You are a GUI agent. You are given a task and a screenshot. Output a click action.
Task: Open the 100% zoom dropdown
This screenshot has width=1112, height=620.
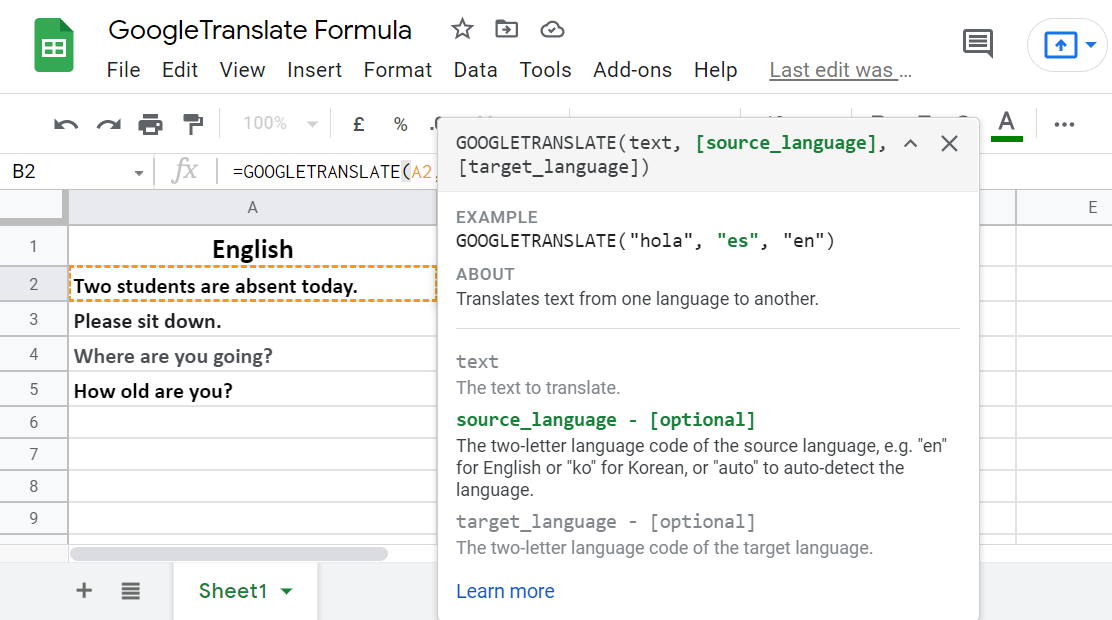[281, 124]
